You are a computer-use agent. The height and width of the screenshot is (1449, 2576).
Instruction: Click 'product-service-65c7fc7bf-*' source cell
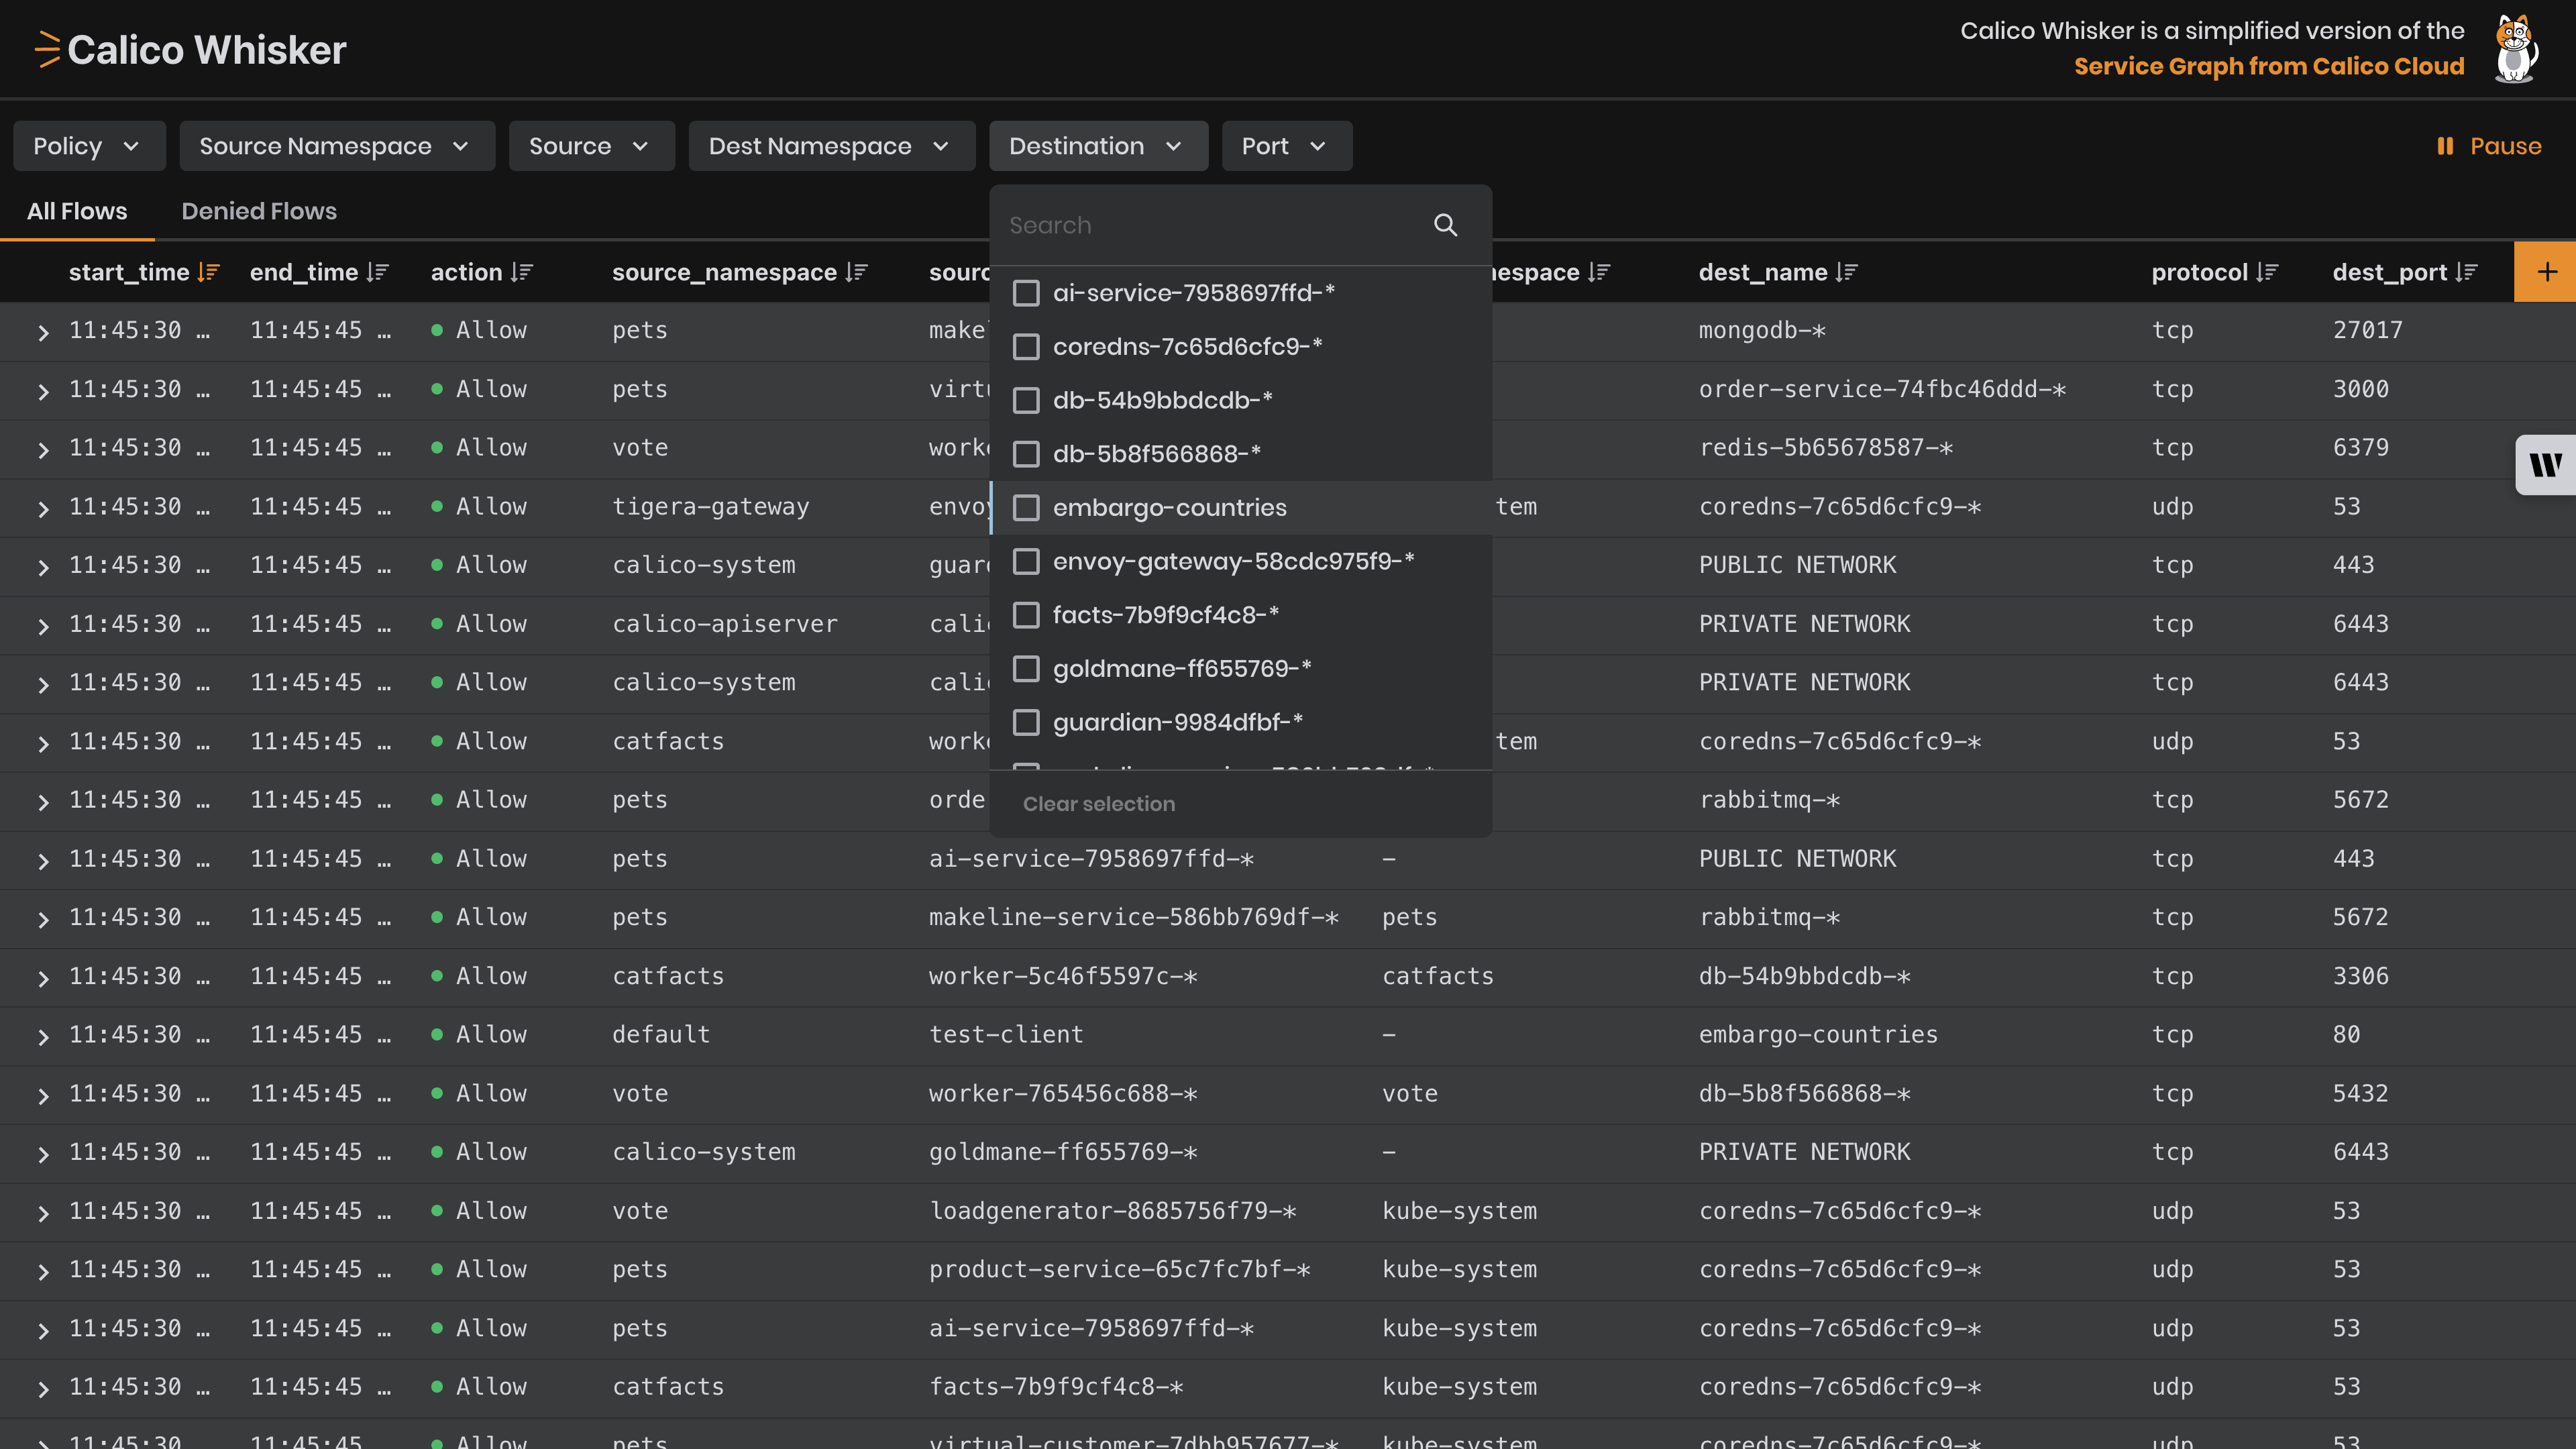click(x=1119, y=1269)
